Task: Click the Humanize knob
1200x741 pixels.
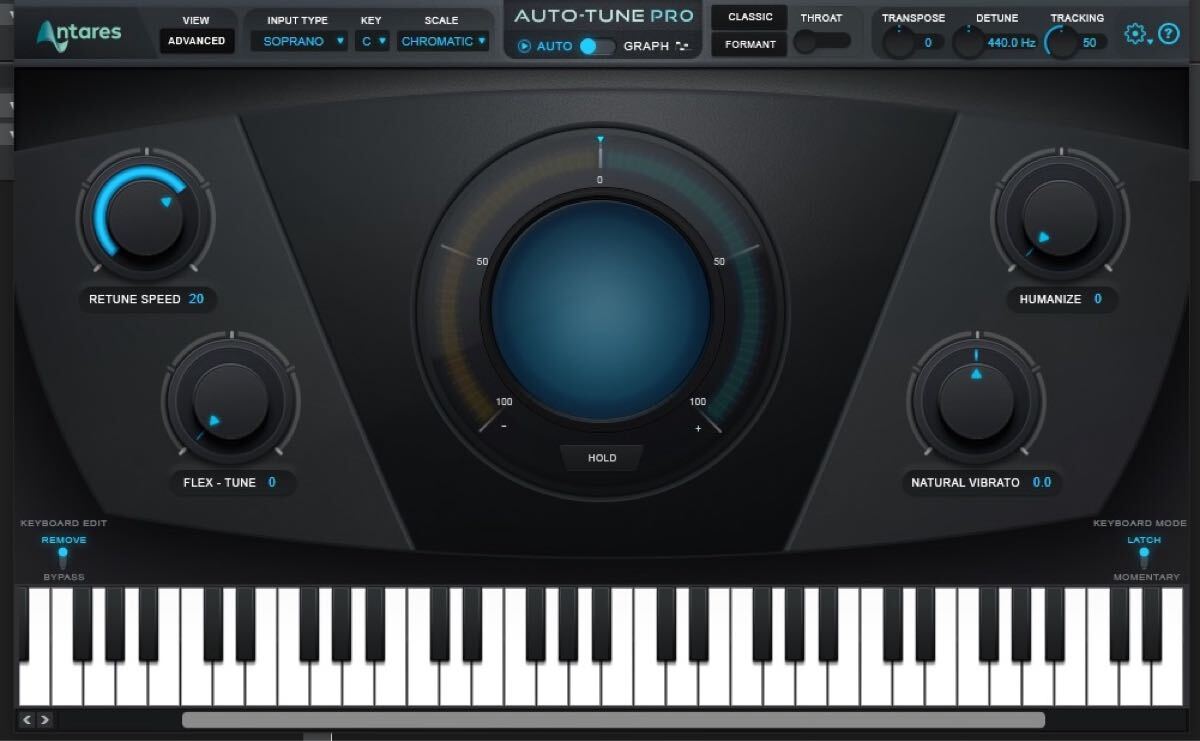Action: [x=1059, y=218]
